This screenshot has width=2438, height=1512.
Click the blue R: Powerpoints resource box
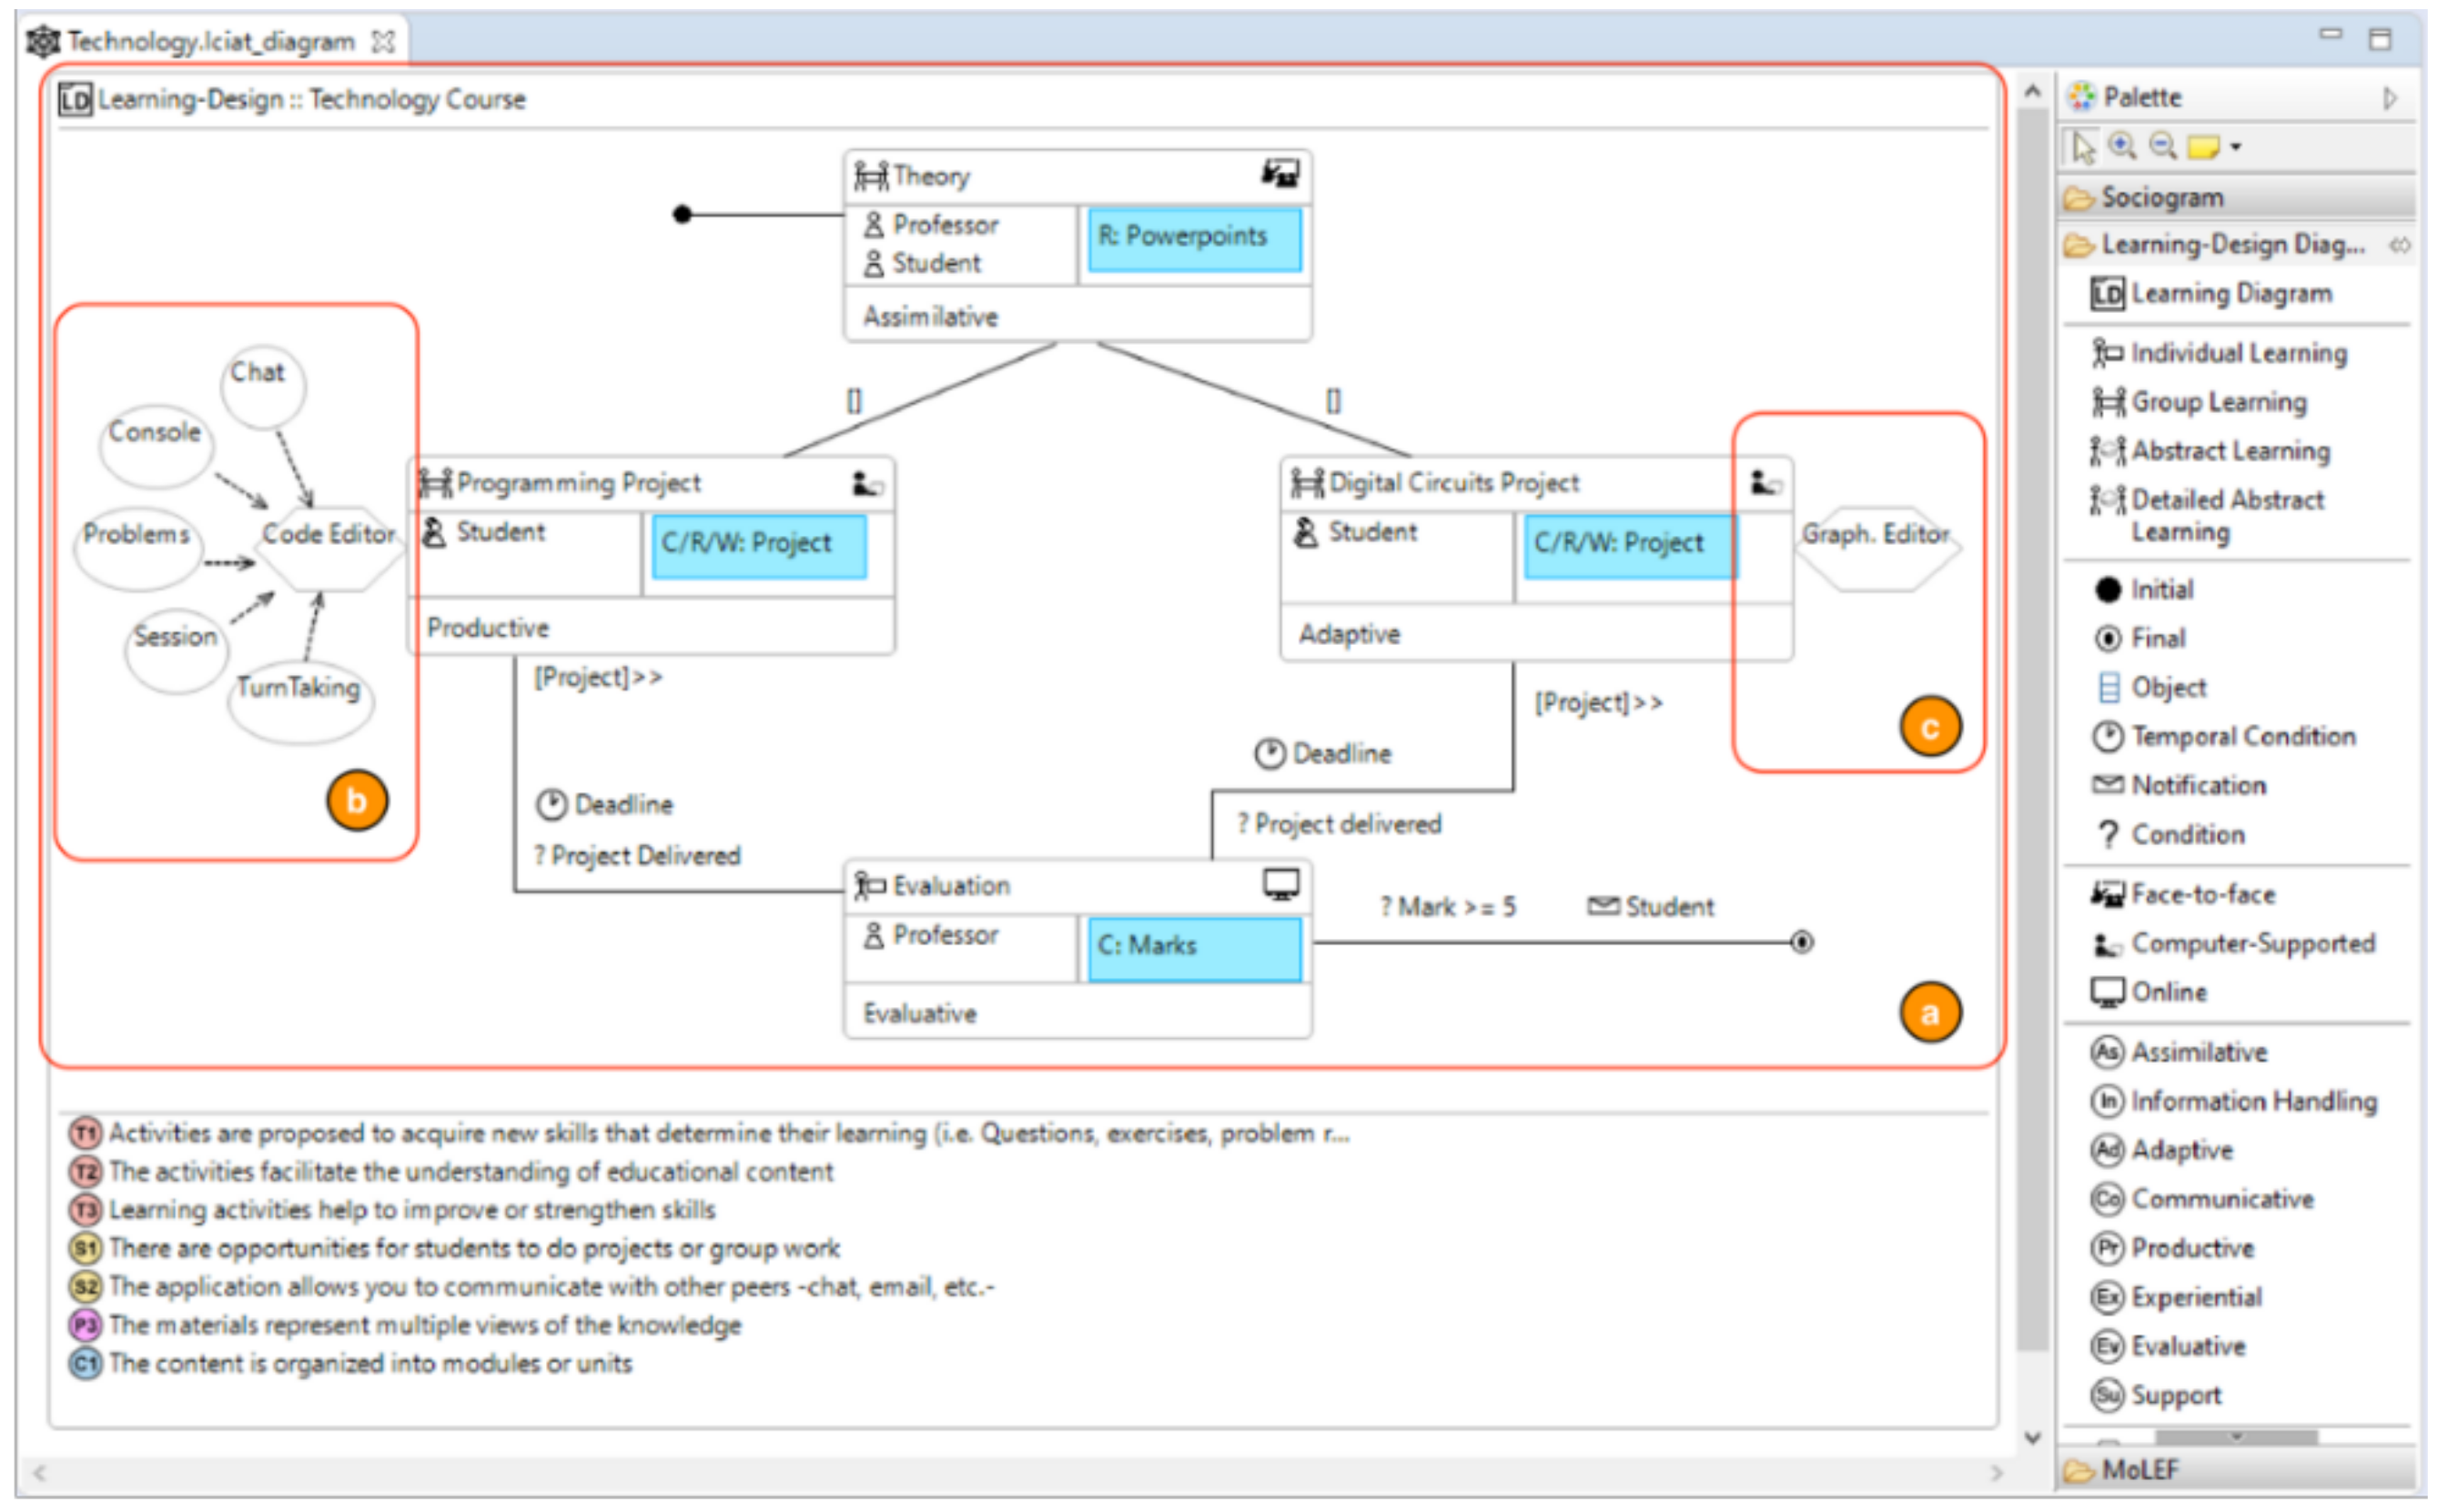coord(1194,239)
